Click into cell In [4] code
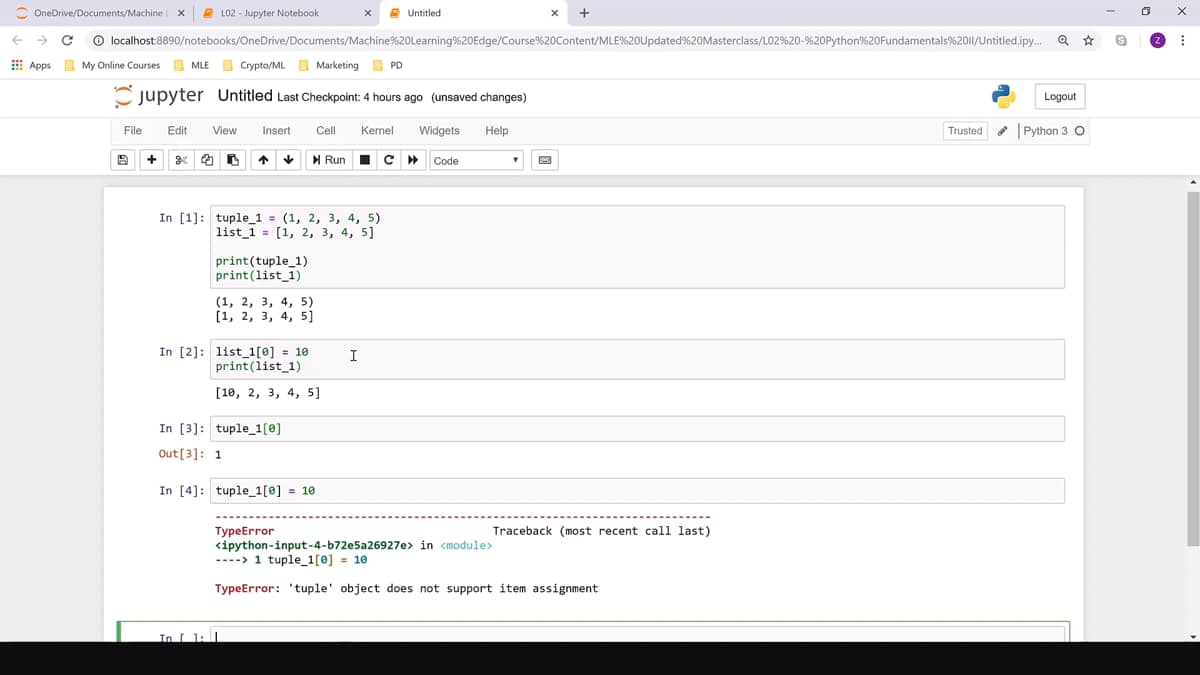 (x=637, y=491)
